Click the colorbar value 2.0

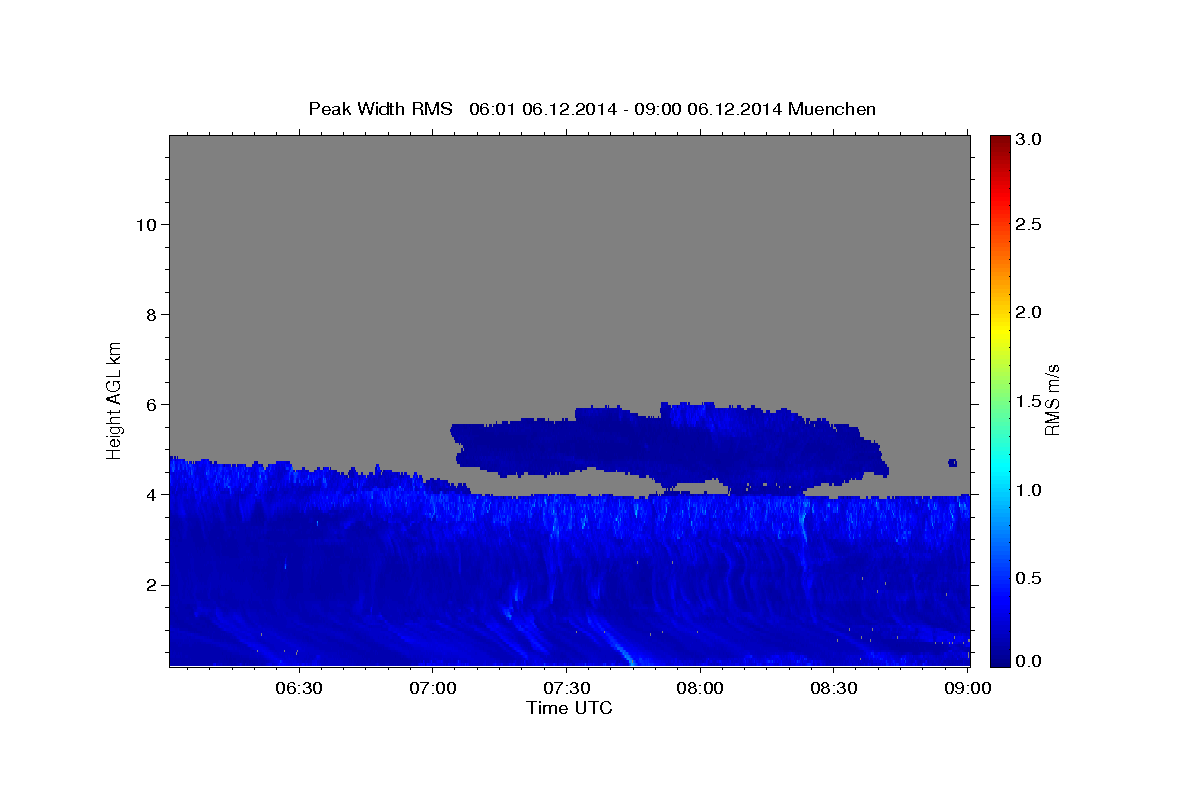1030,312
